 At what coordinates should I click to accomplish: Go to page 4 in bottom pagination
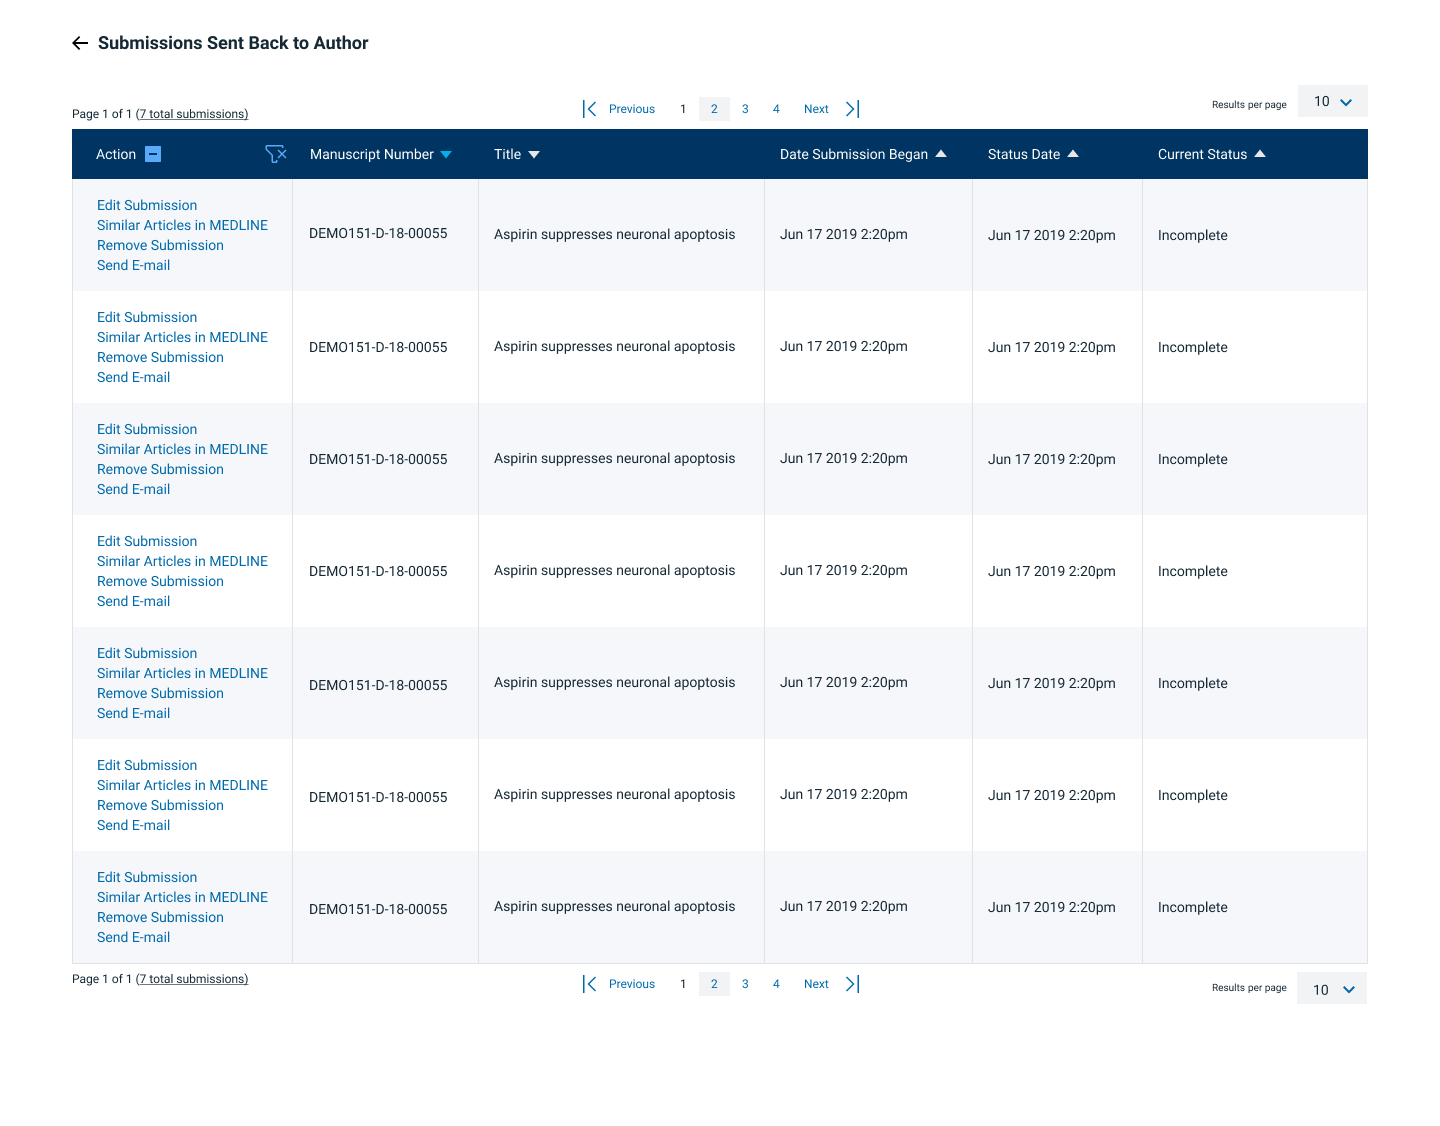click(776, 984)
